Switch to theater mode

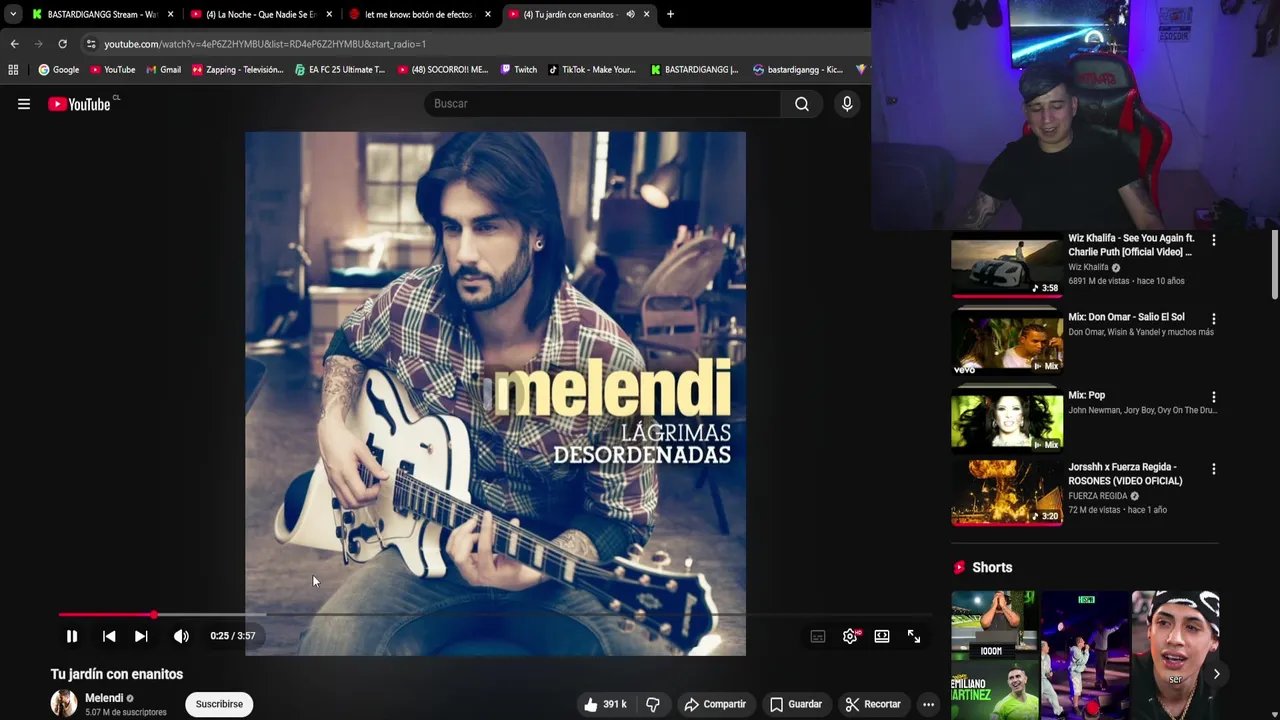coord(882,636)
